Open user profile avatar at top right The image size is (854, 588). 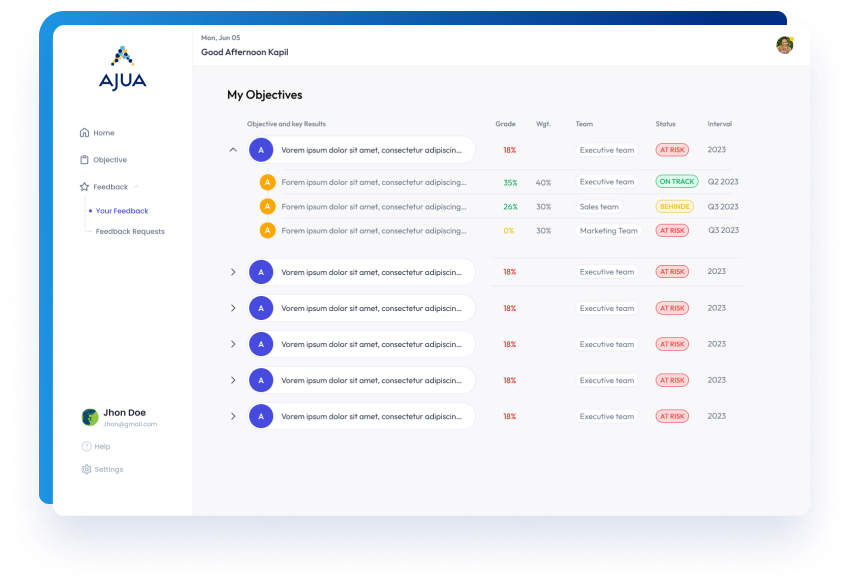click(x=784, y=45)
